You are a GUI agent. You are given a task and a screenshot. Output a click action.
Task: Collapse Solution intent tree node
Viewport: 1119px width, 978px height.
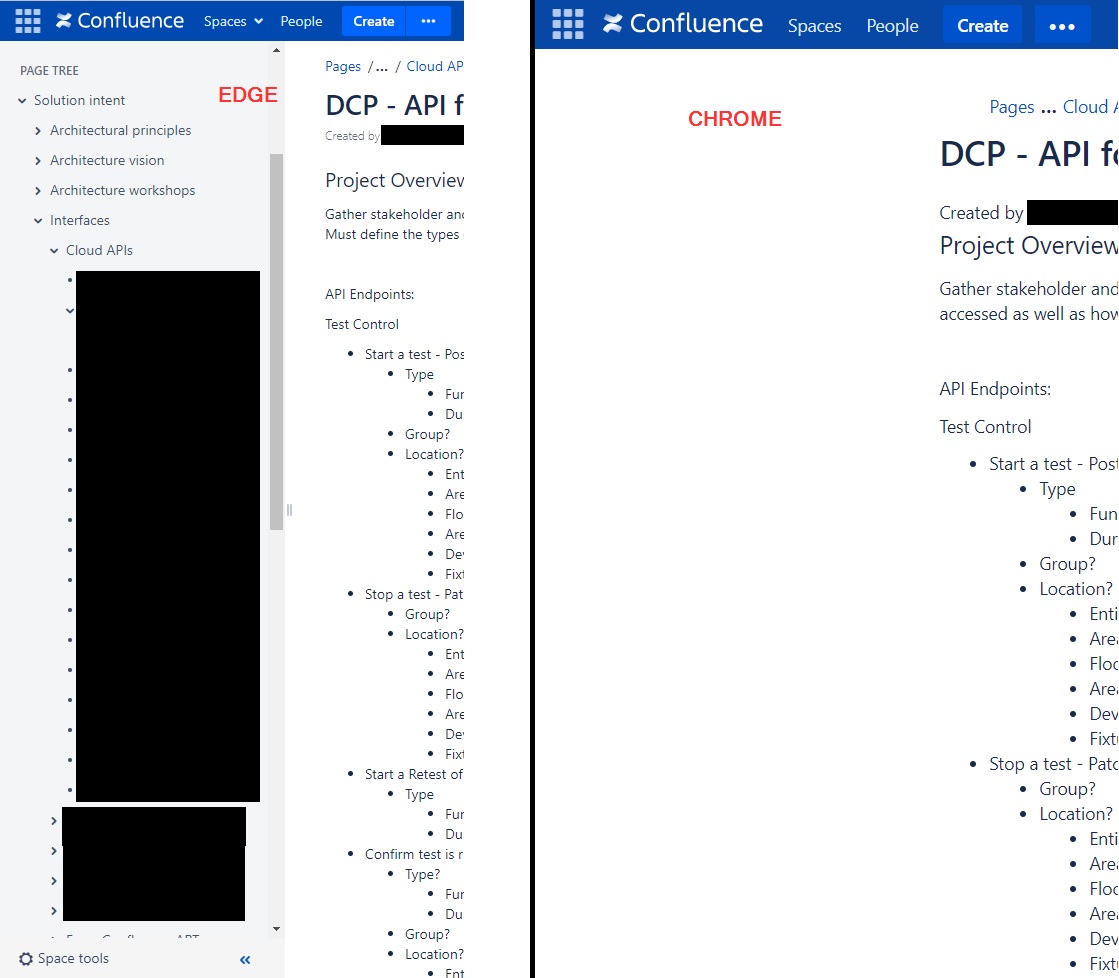point(22,101)
